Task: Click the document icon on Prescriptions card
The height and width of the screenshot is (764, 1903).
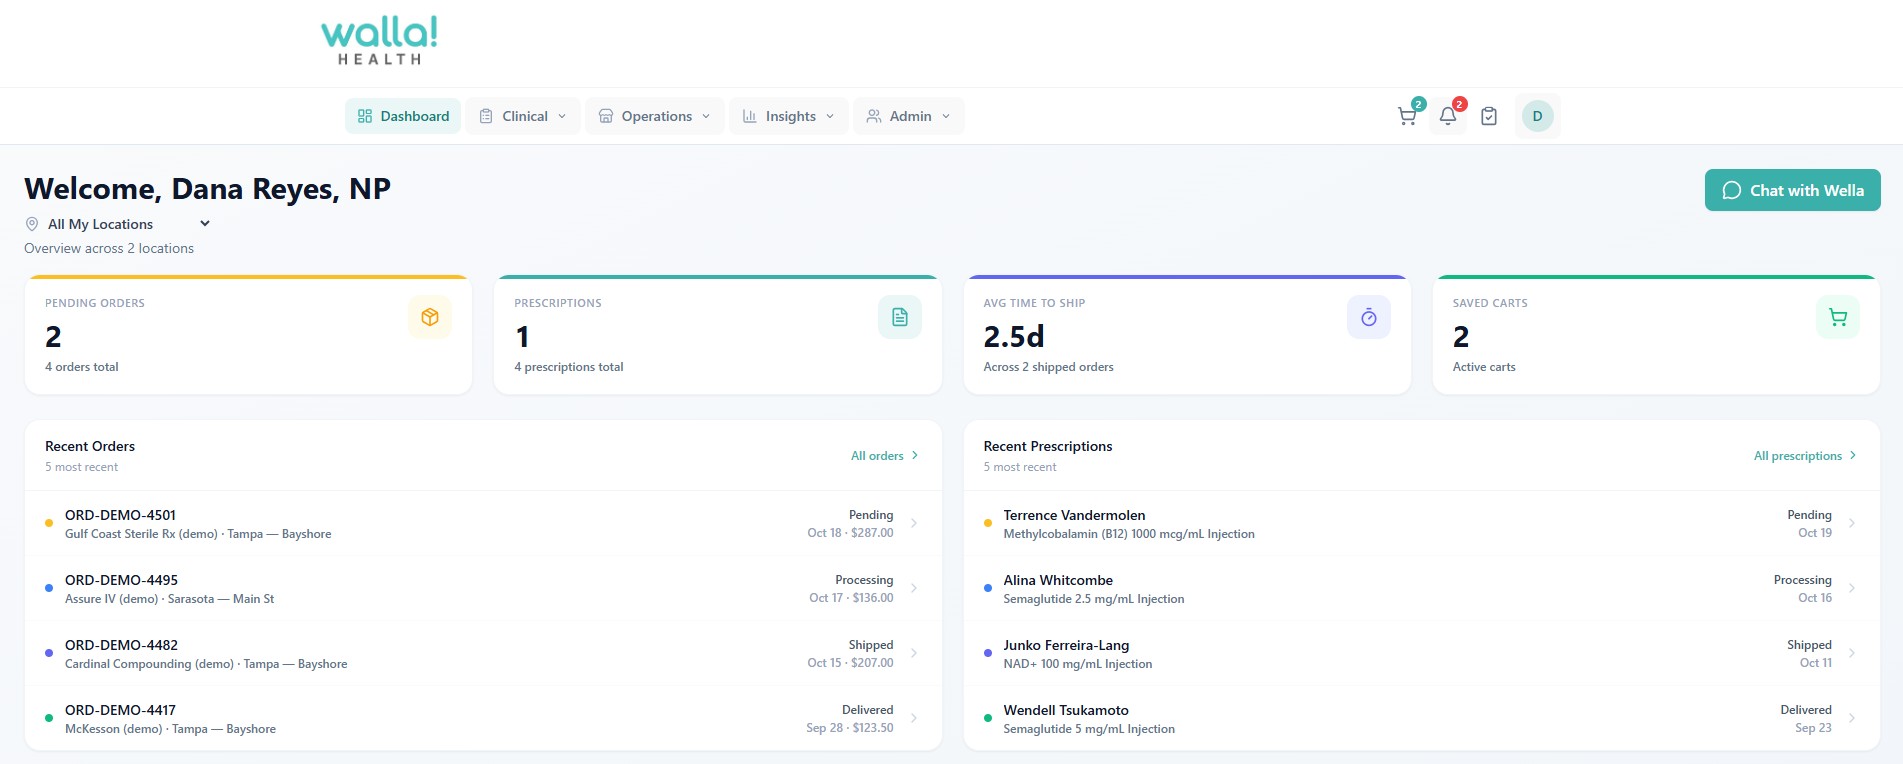Action: tap(900, 317)
